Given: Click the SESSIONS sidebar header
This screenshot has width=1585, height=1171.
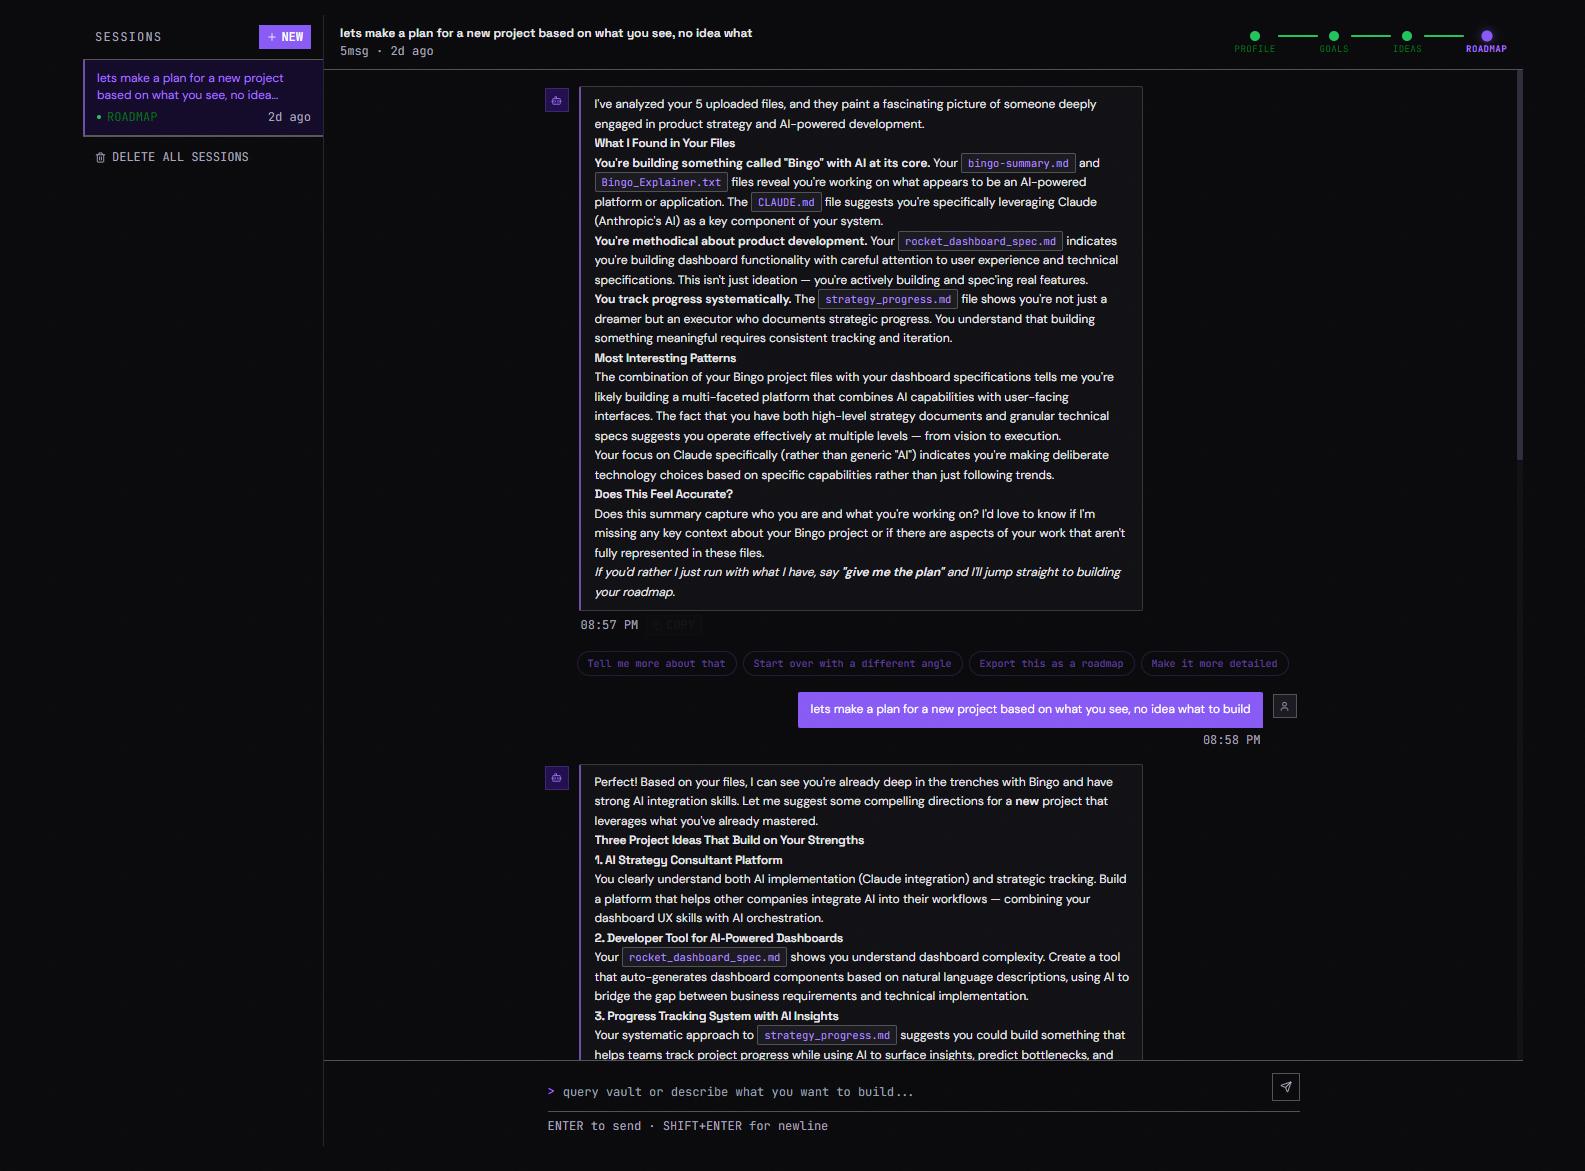Looking at the screenshot, I should point(128,37).
